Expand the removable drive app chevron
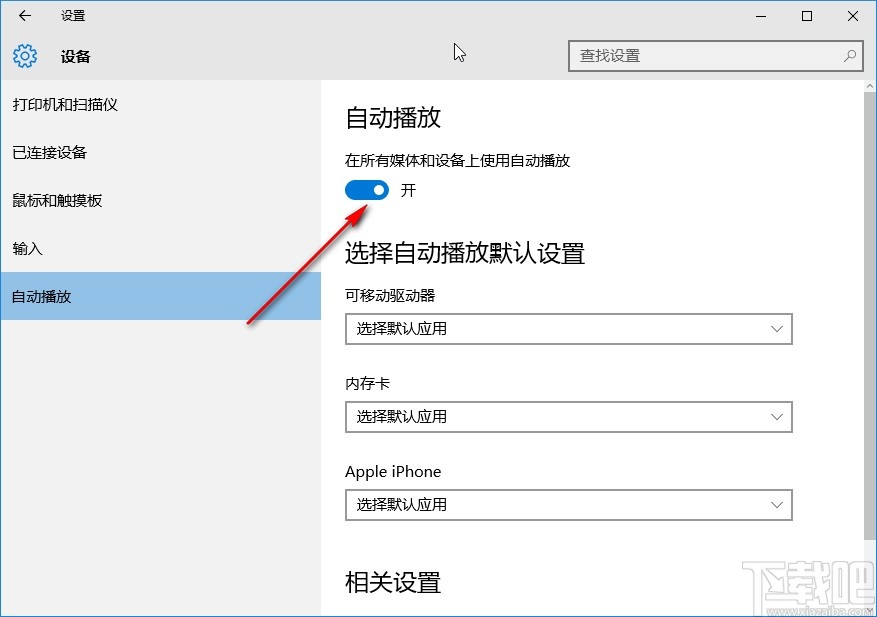This screenshot has width=877, height=617. click(x=777, y=329)
